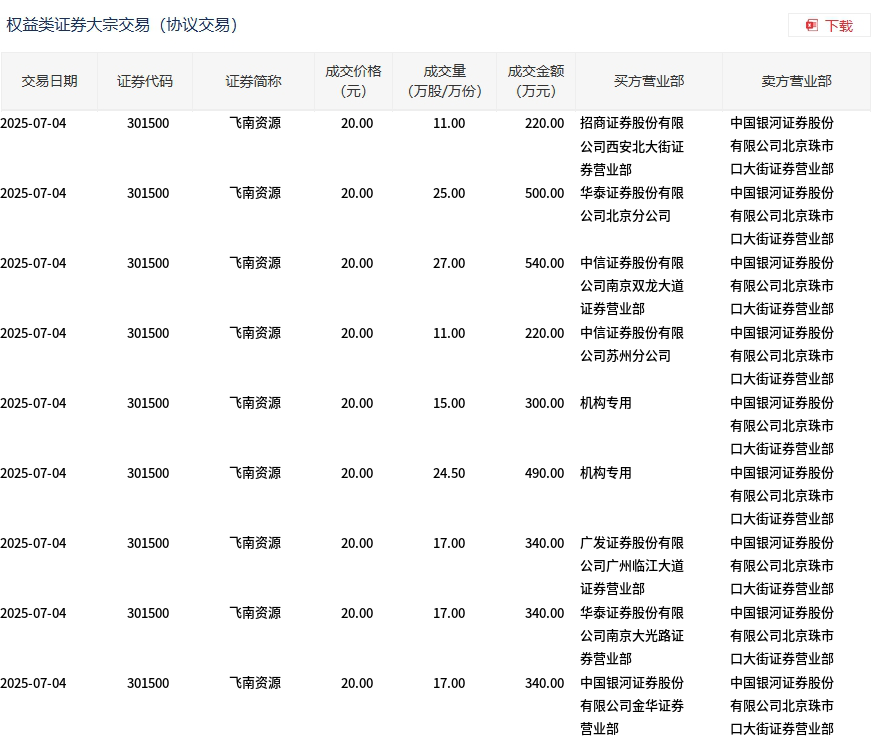Click seller 中国银河证券 in the 招商证券 row

pyautogui.click(x=782, y=146)
